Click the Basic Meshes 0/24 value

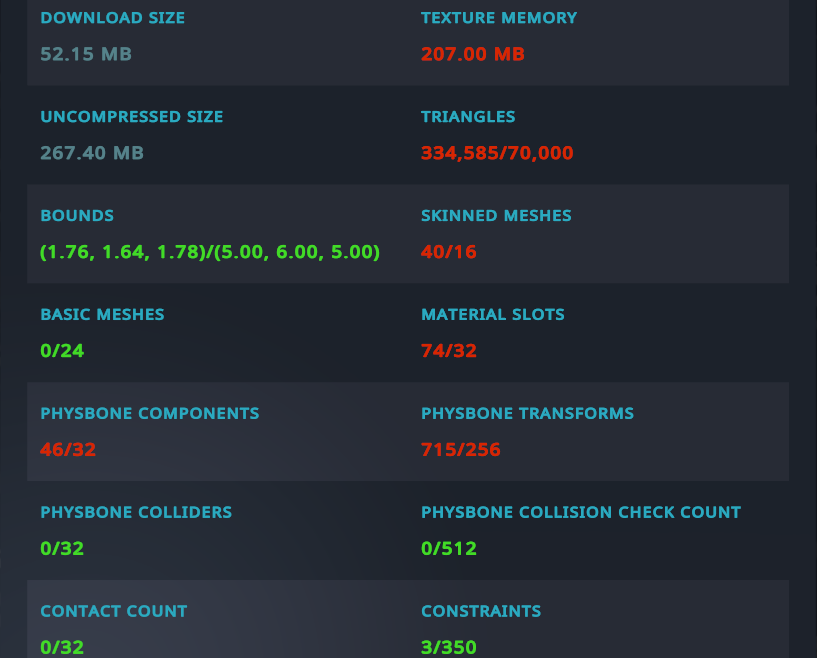(62, 351)
